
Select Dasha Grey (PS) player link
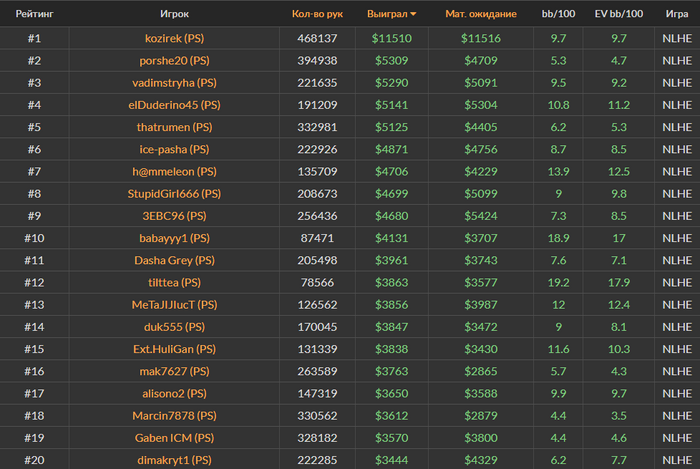pos(175,261)
